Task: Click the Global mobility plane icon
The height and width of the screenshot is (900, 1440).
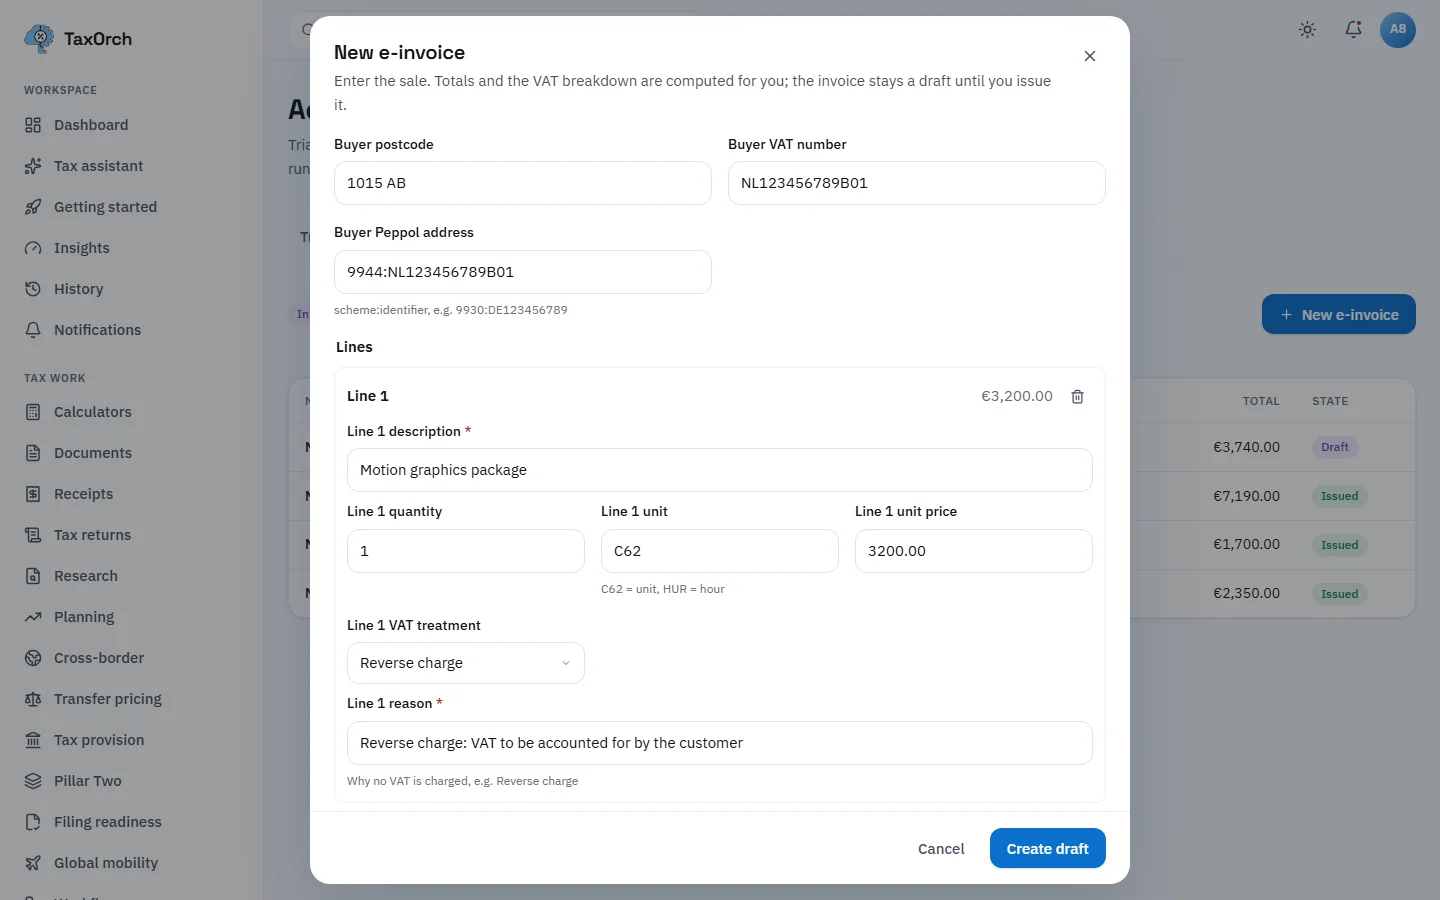Action: (33, 863)
